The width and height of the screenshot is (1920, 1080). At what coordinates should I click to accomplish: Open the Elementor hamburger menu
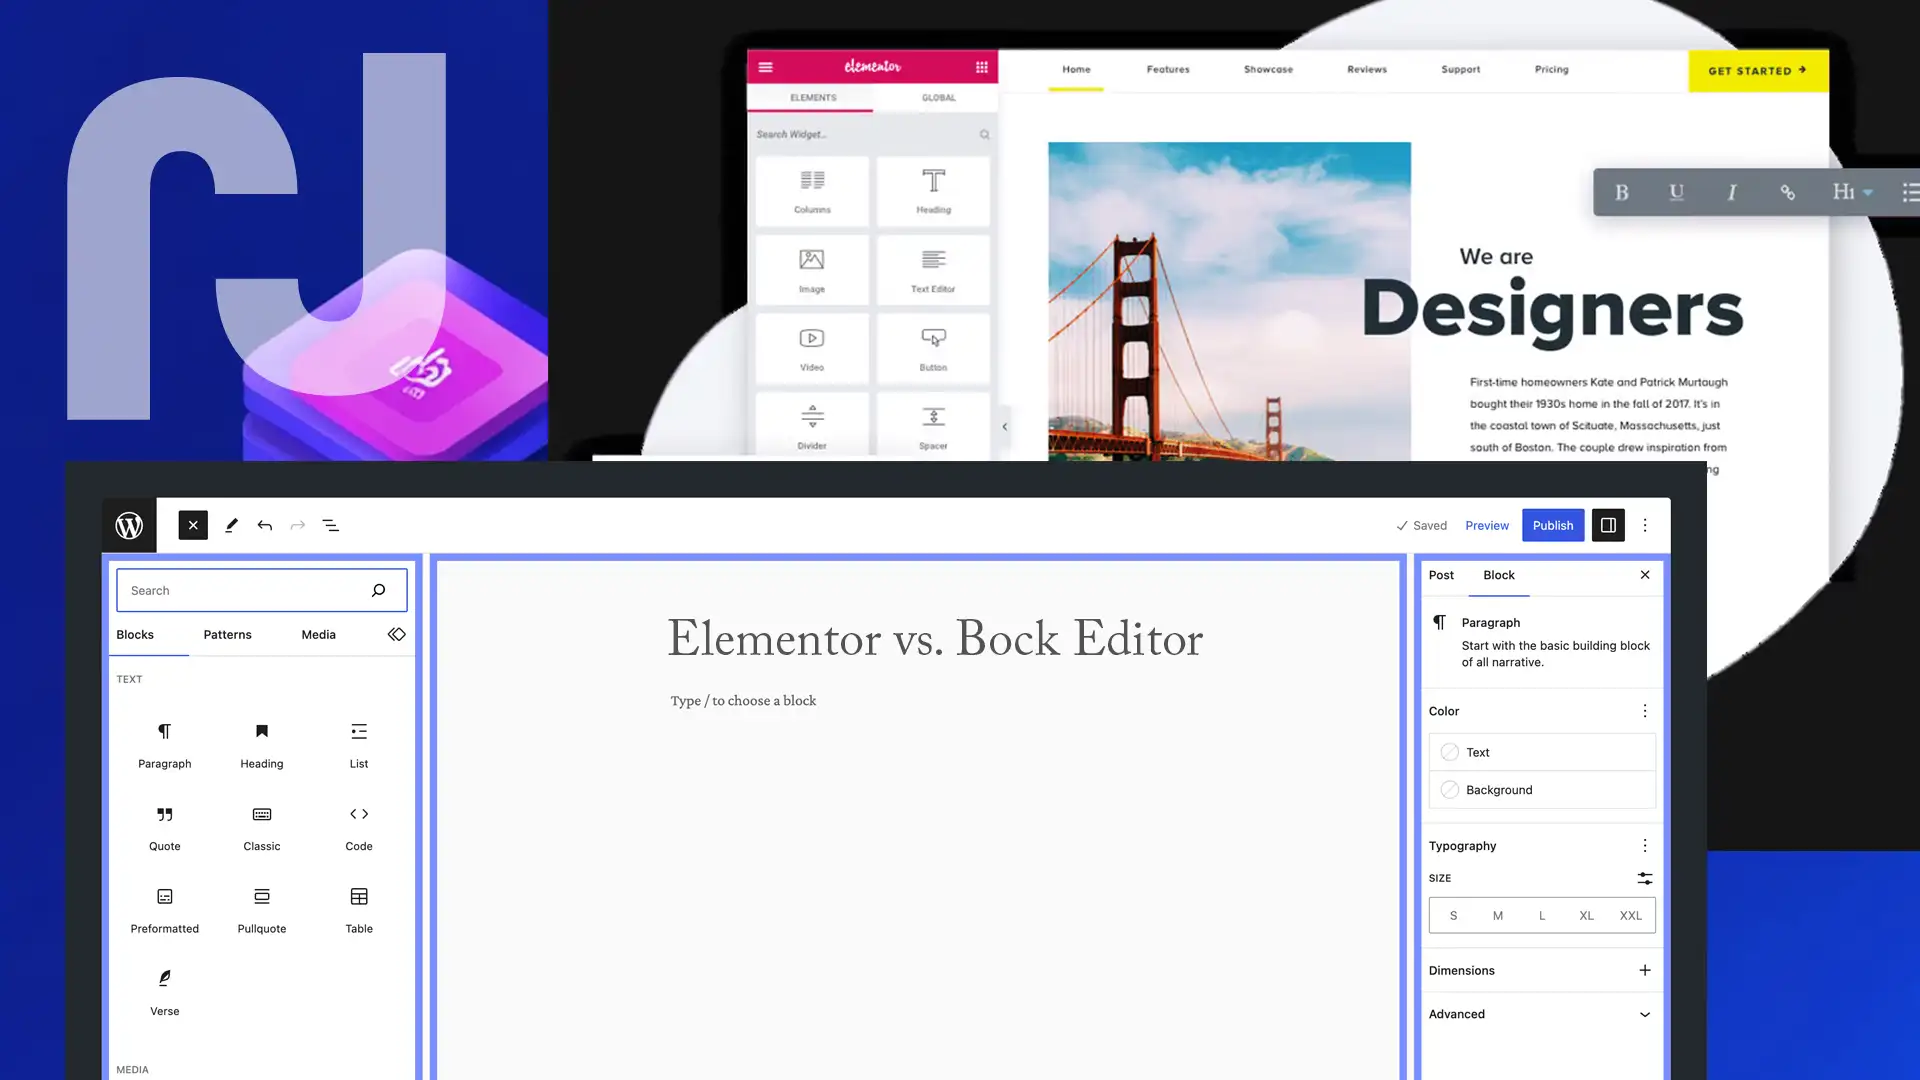765,67
